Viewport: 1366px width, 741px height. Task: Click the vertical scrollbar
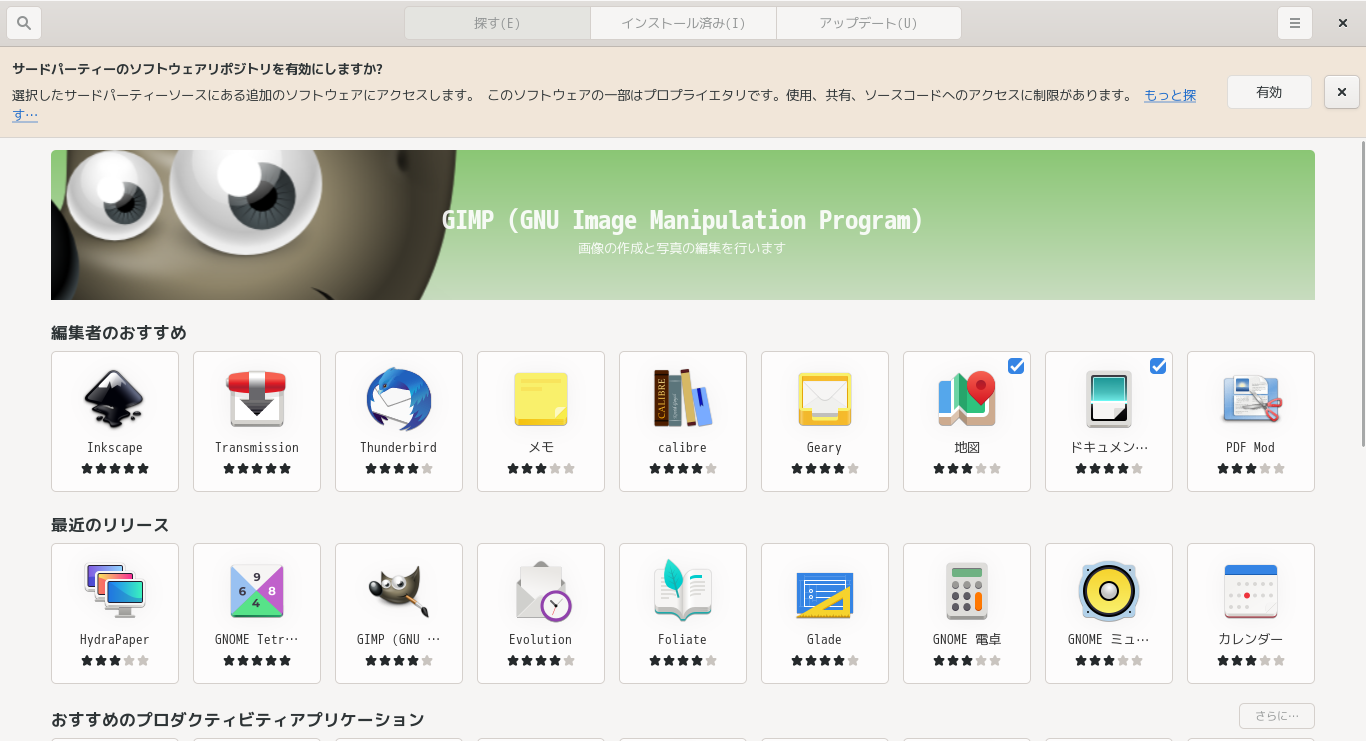click(x=1361, y=293)
